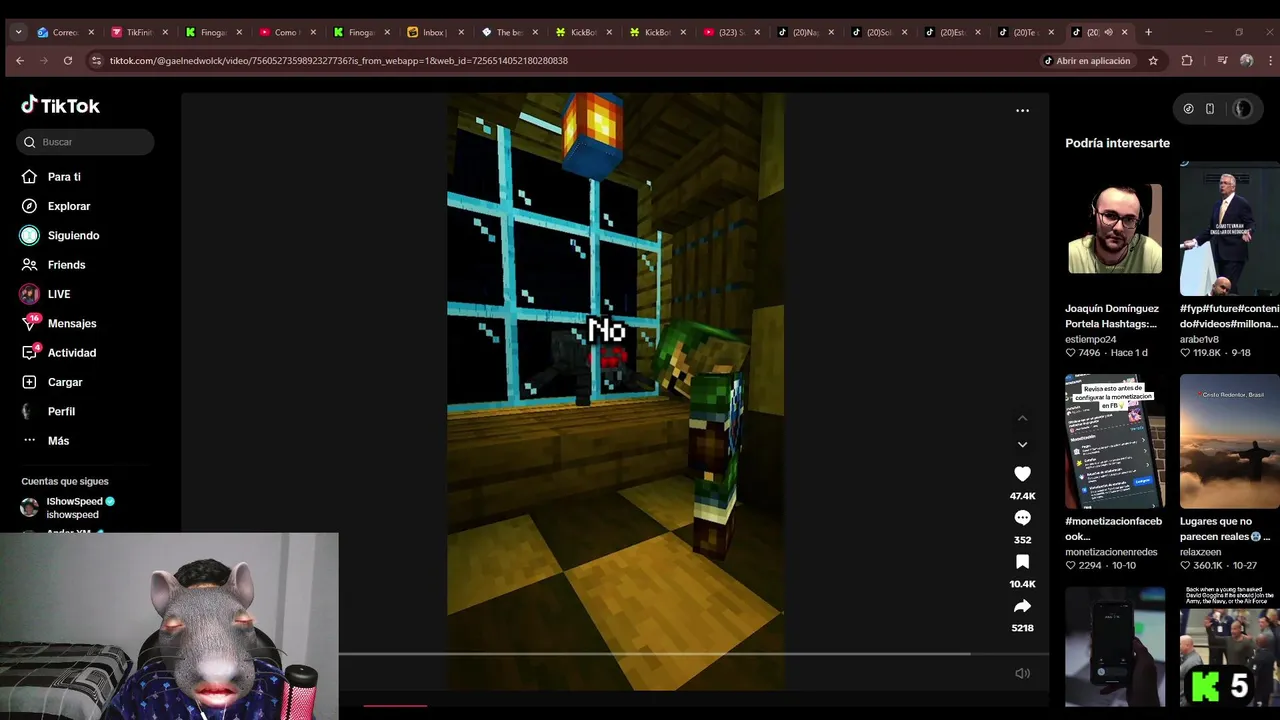Screen dimensions: 1280x720
Task: Open the browser media control icon
Action: pyautogui.click(x=1222, y=60)
